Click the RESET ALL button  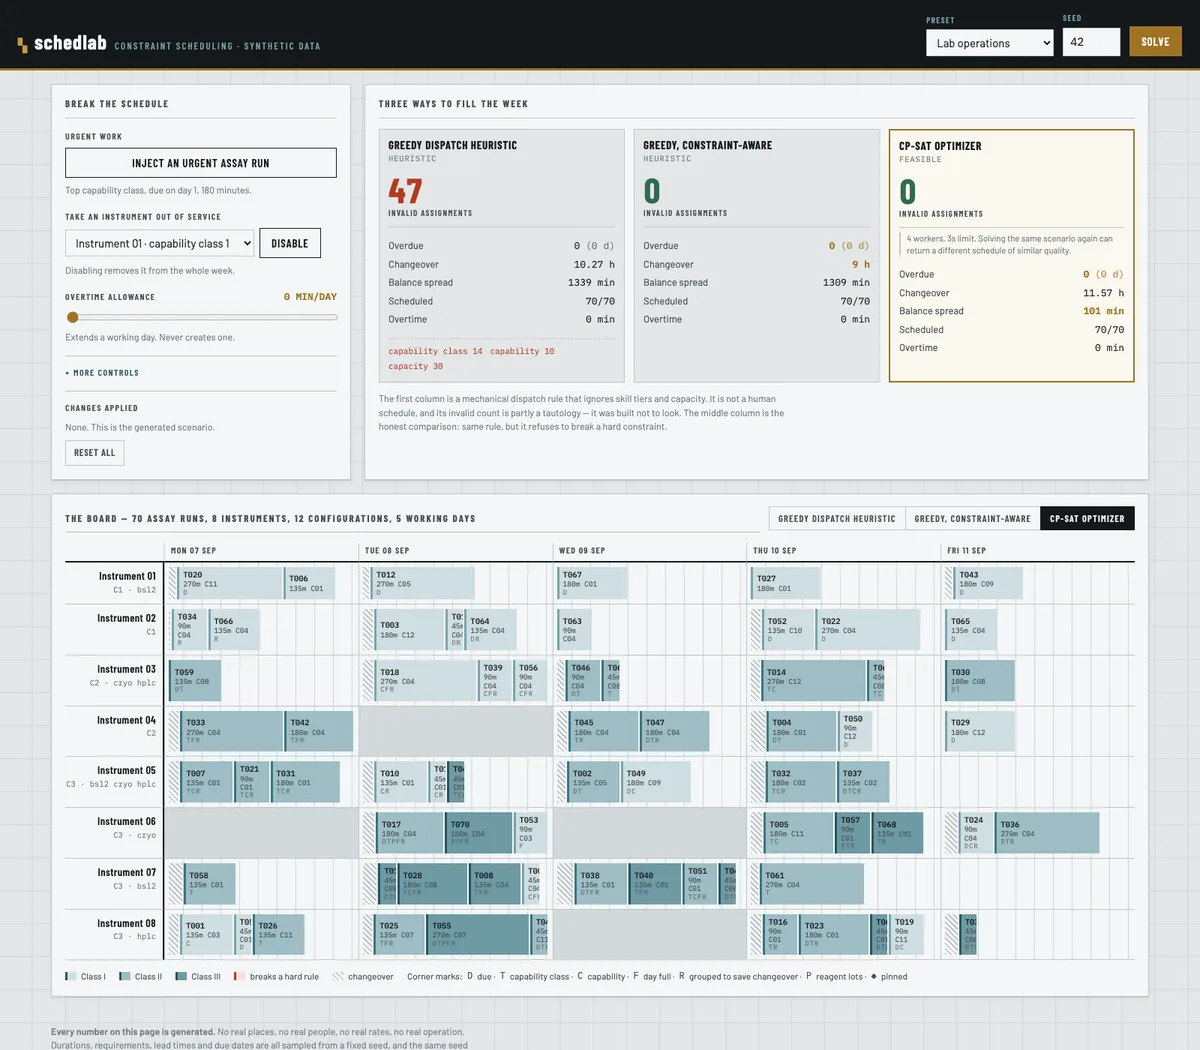(x=95, y=453)
